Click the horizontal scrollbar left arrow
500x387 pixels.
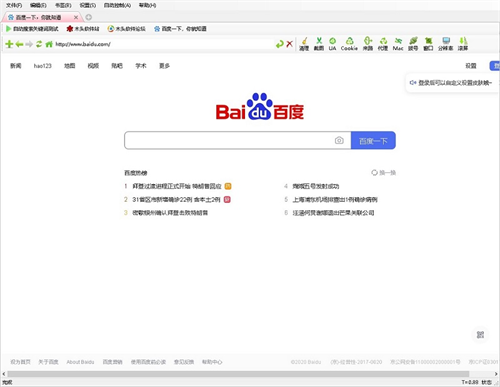point(4,374)
